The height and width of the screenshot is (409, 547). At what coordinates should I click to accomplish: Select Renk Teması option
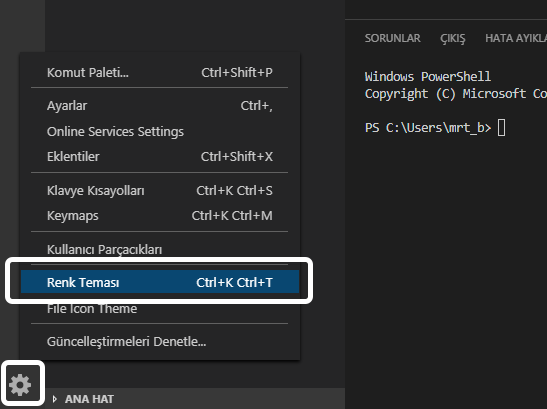pos(160,282)
